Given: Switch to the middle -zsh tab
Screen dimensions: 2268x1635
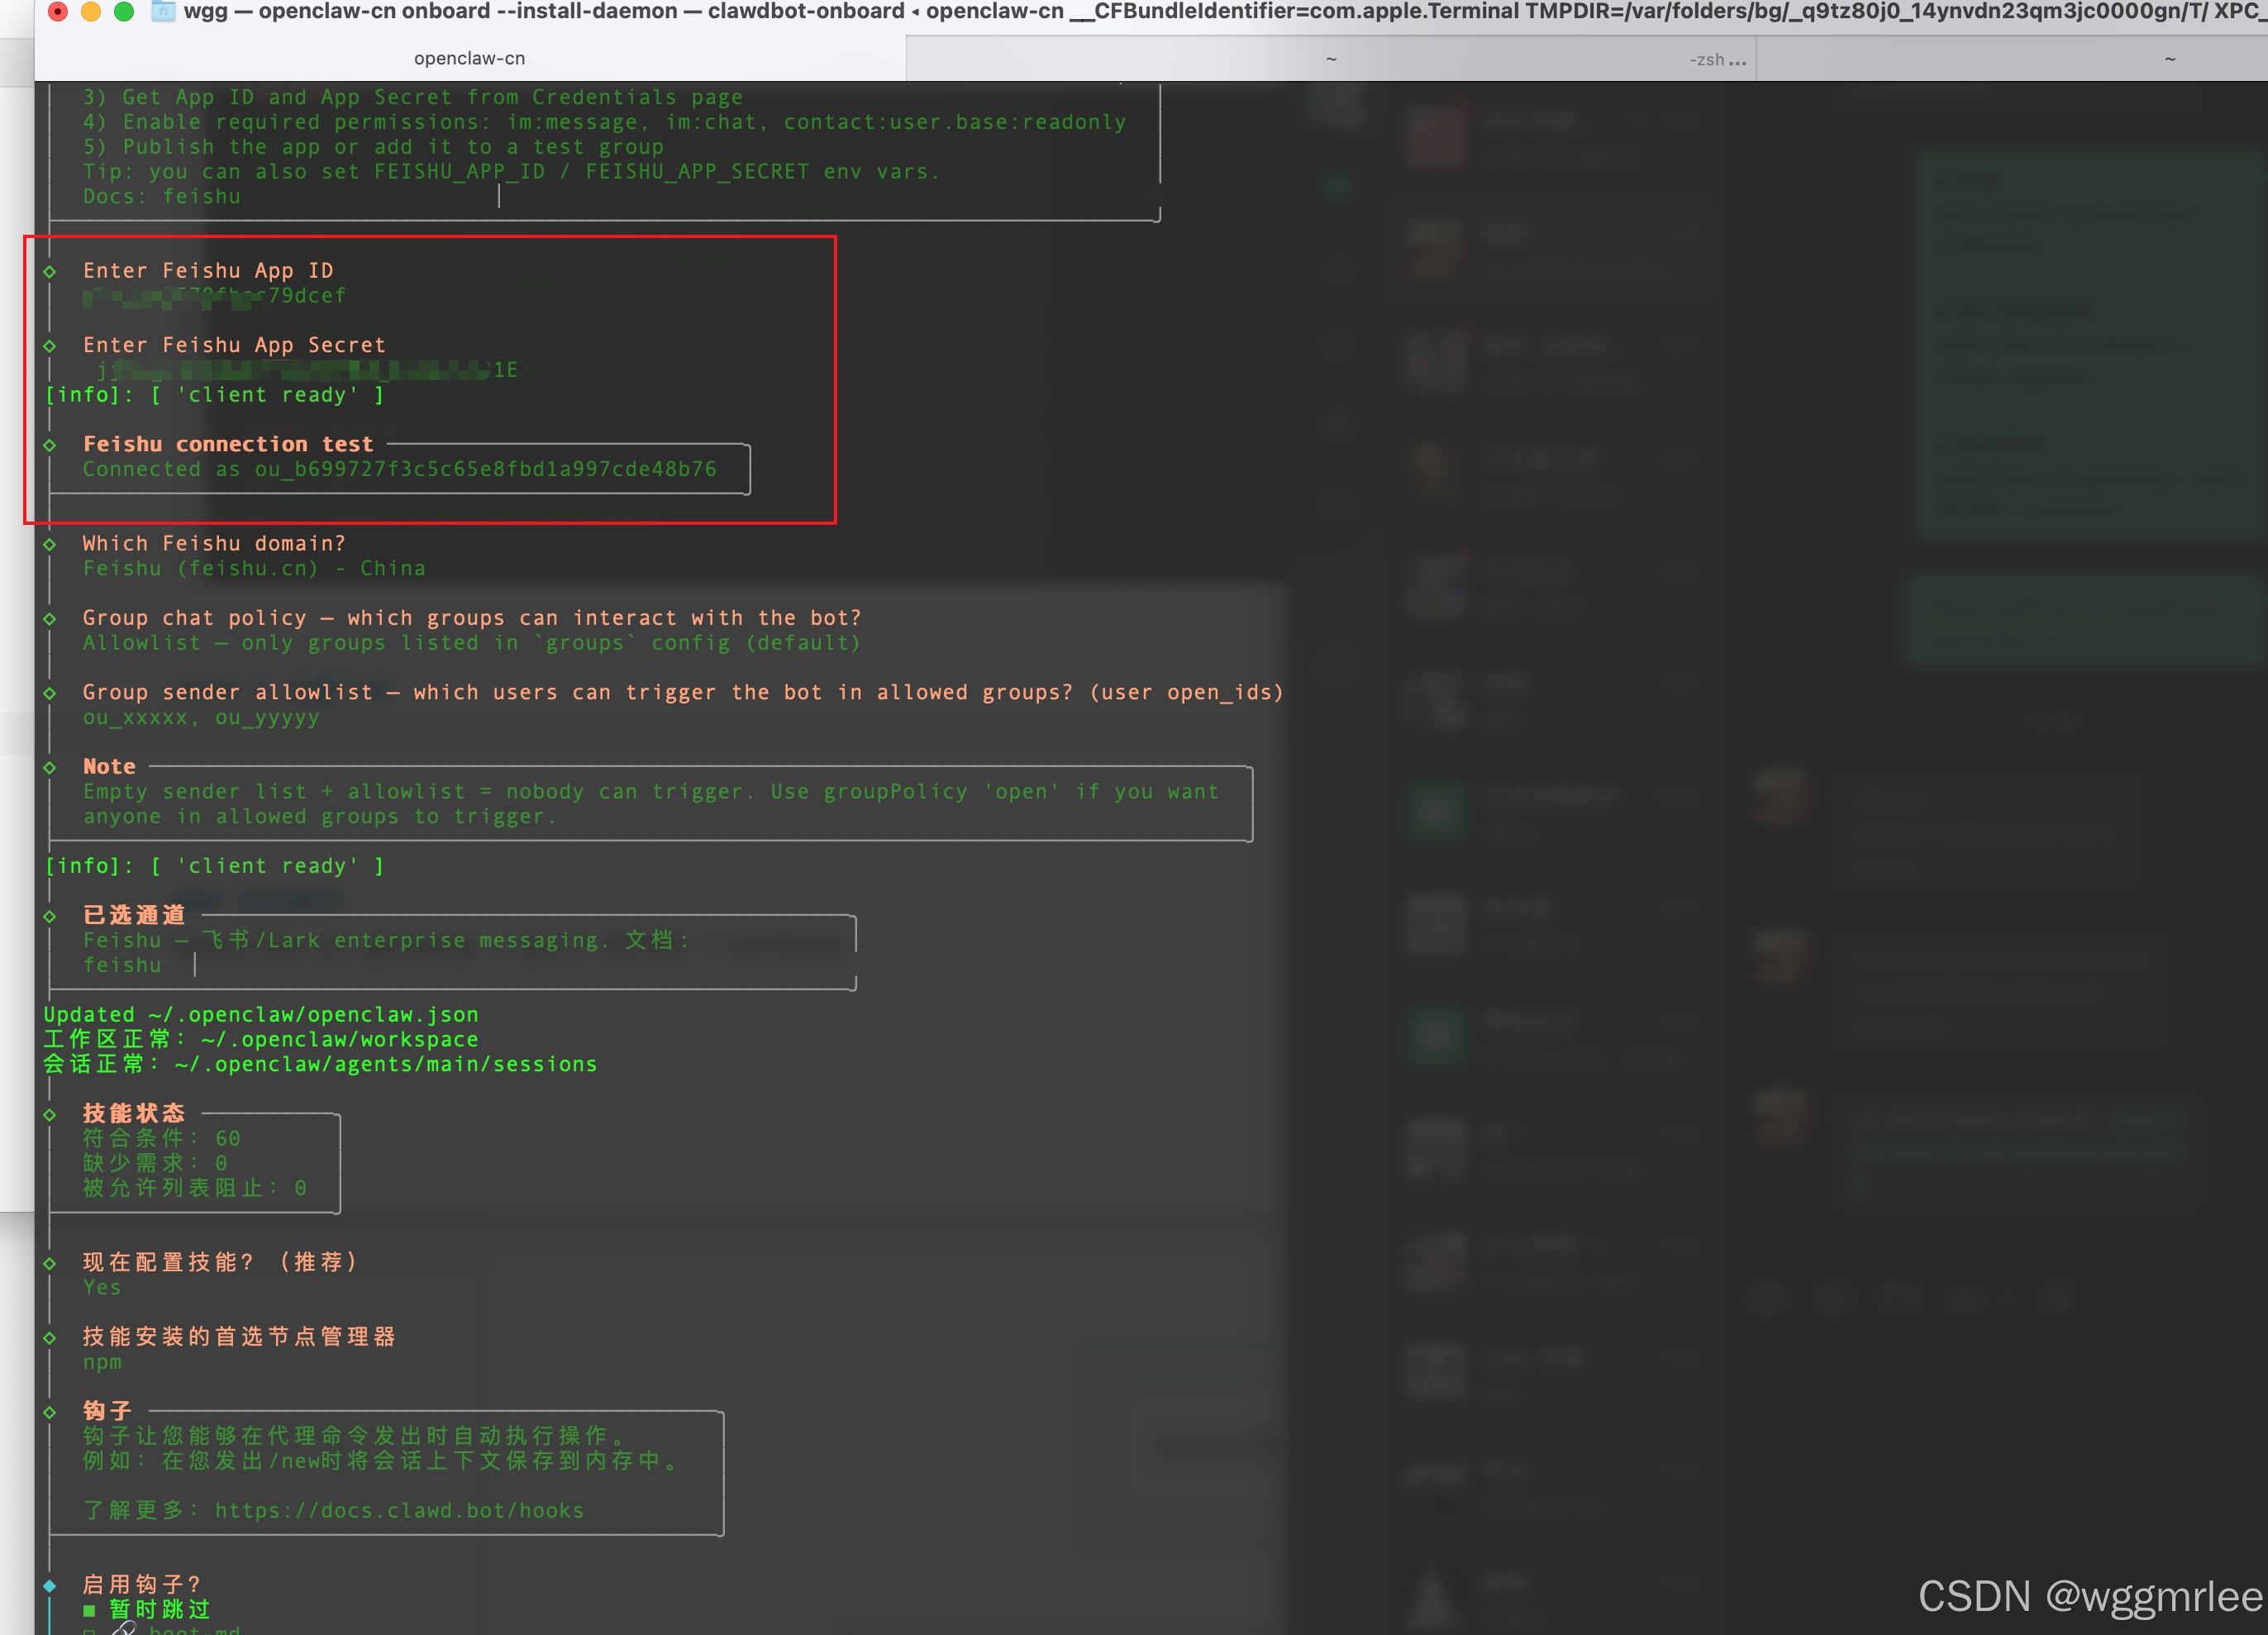Looking at the screenshot, I should (1330, 59).
